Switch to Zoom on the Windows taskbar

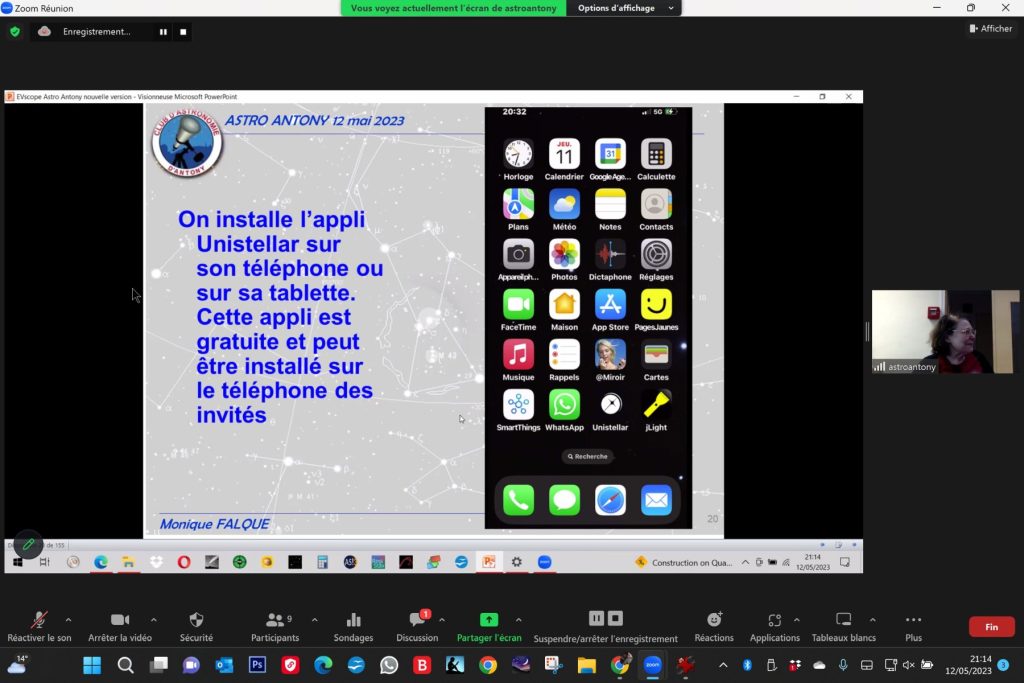tap(652, 665)
